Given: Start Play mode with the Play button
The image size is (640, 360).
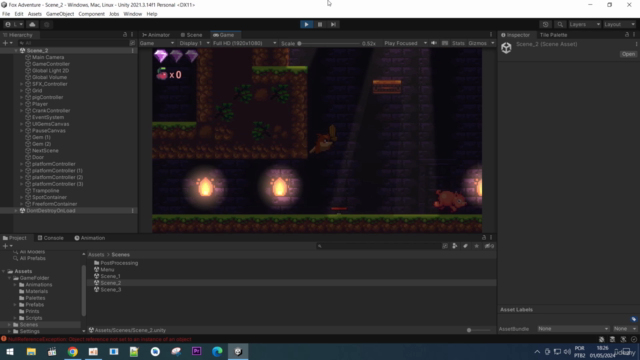Looking at the screenshot, I should pos(306,24).
